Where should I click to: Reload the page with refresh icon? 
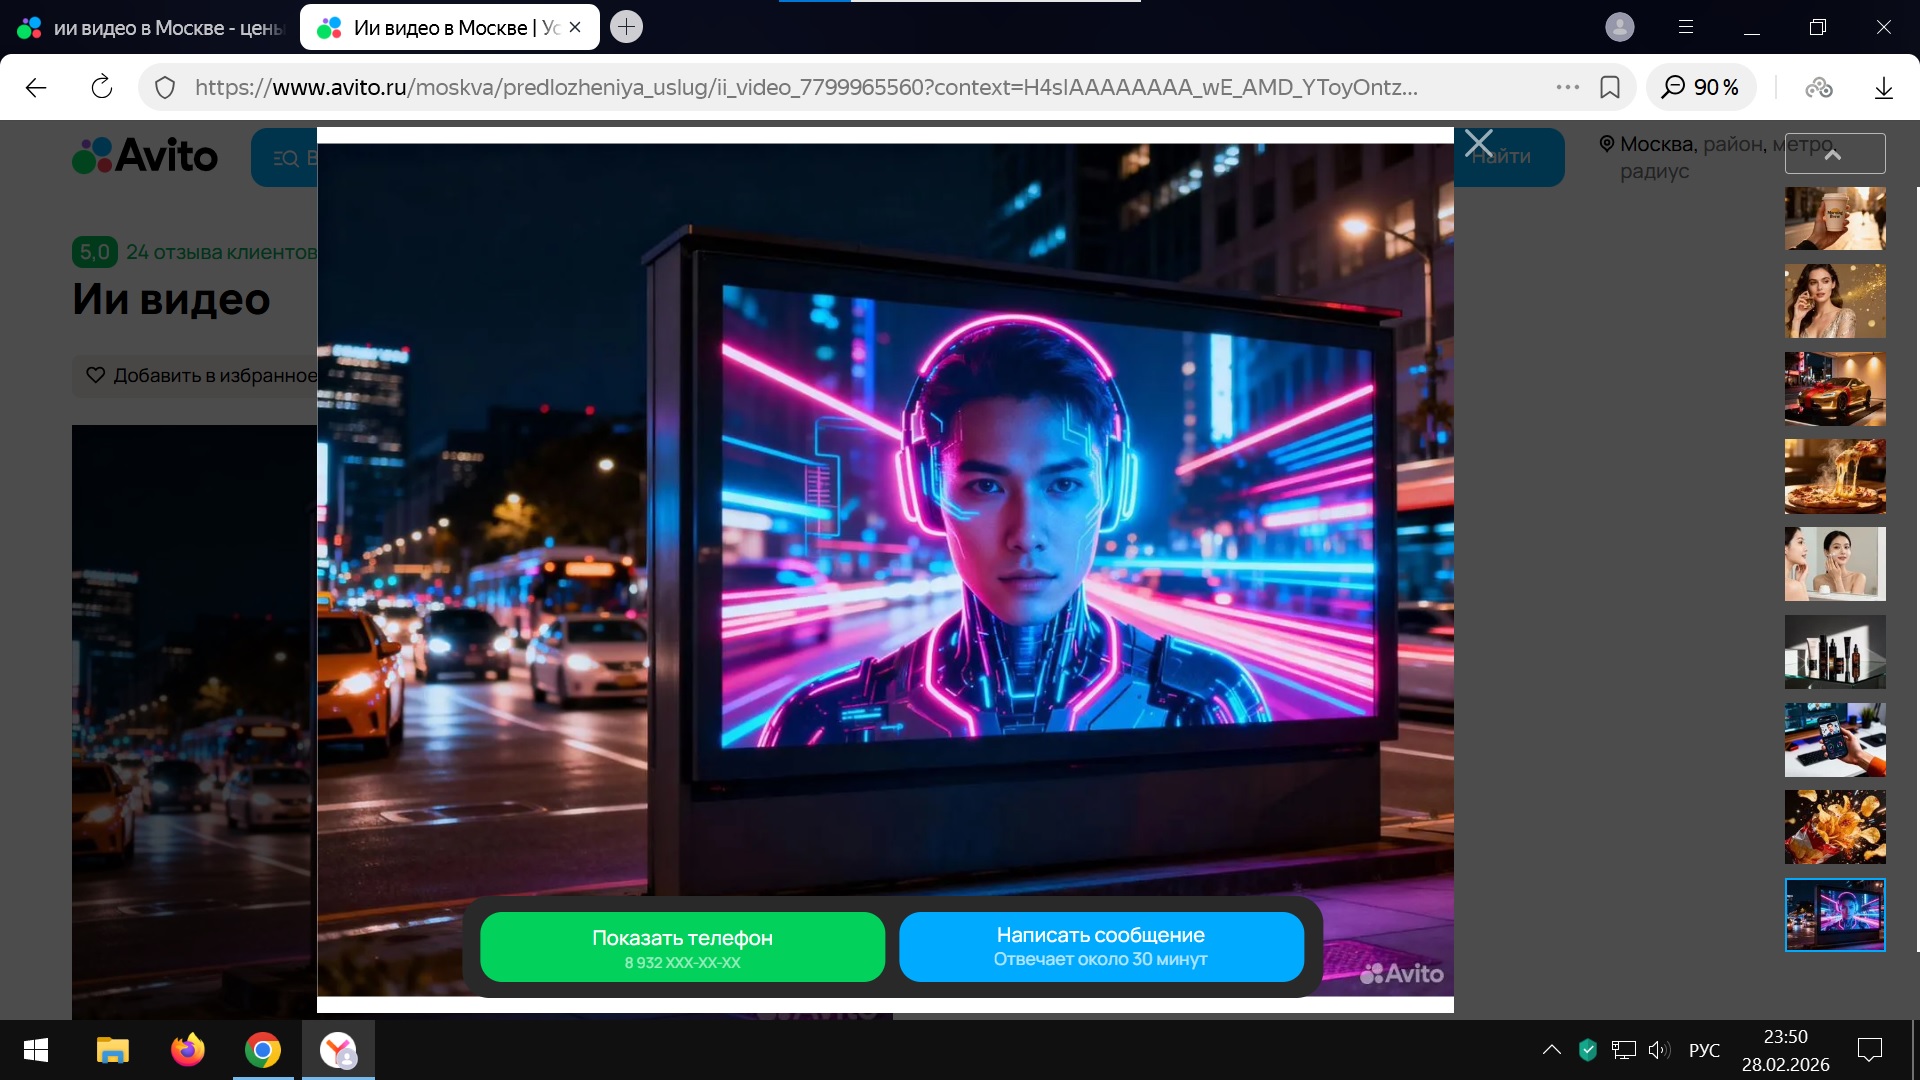(101, 88)
